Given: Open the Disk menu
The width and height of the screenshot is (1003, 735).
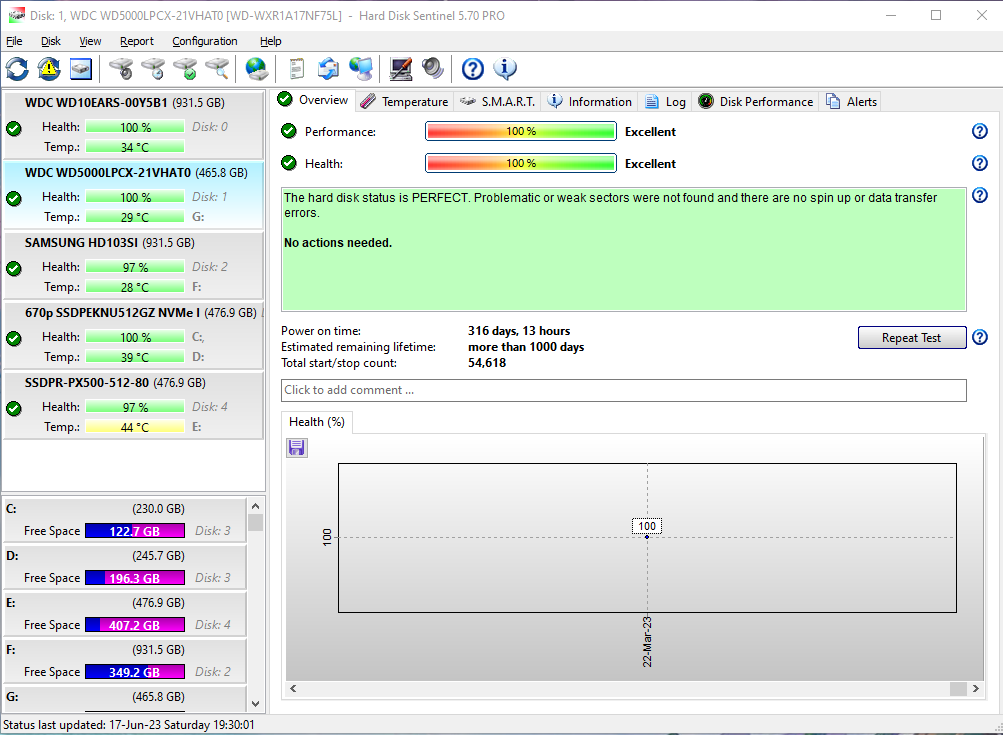Looking at the screenshot, I should (51, 41).
